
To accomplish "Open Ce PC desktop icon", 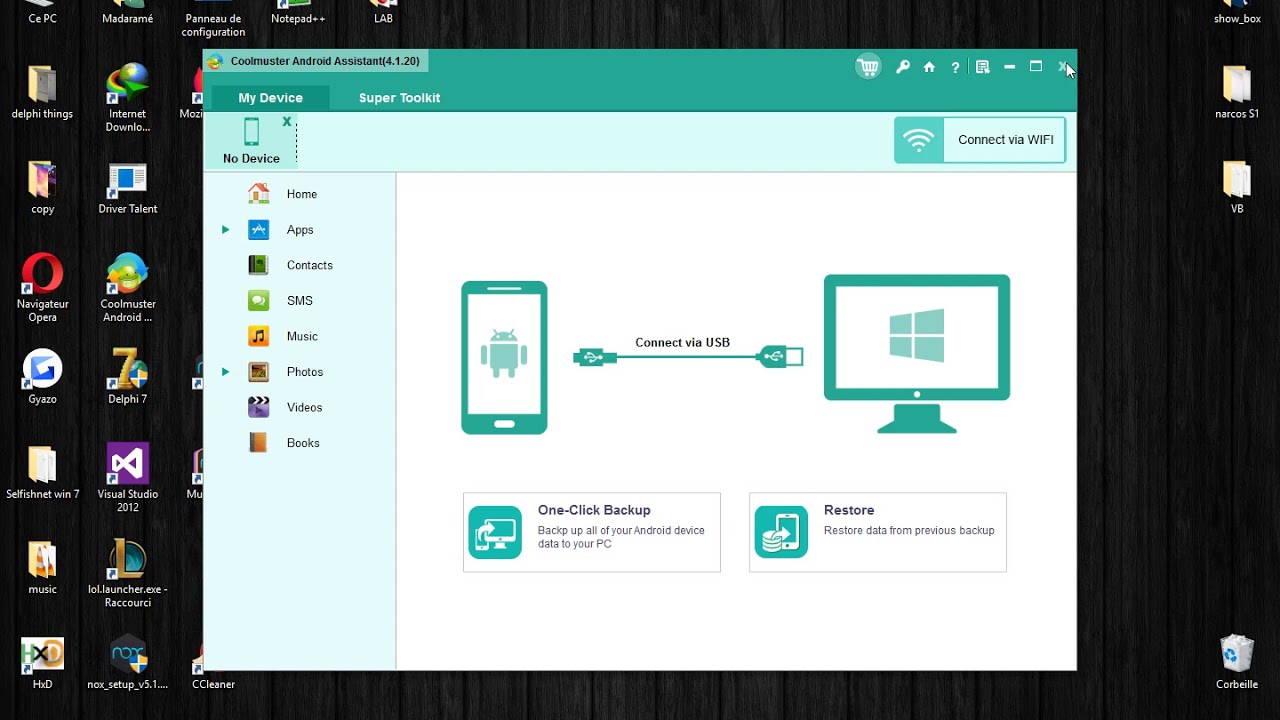I will click(x=42, y=13).
